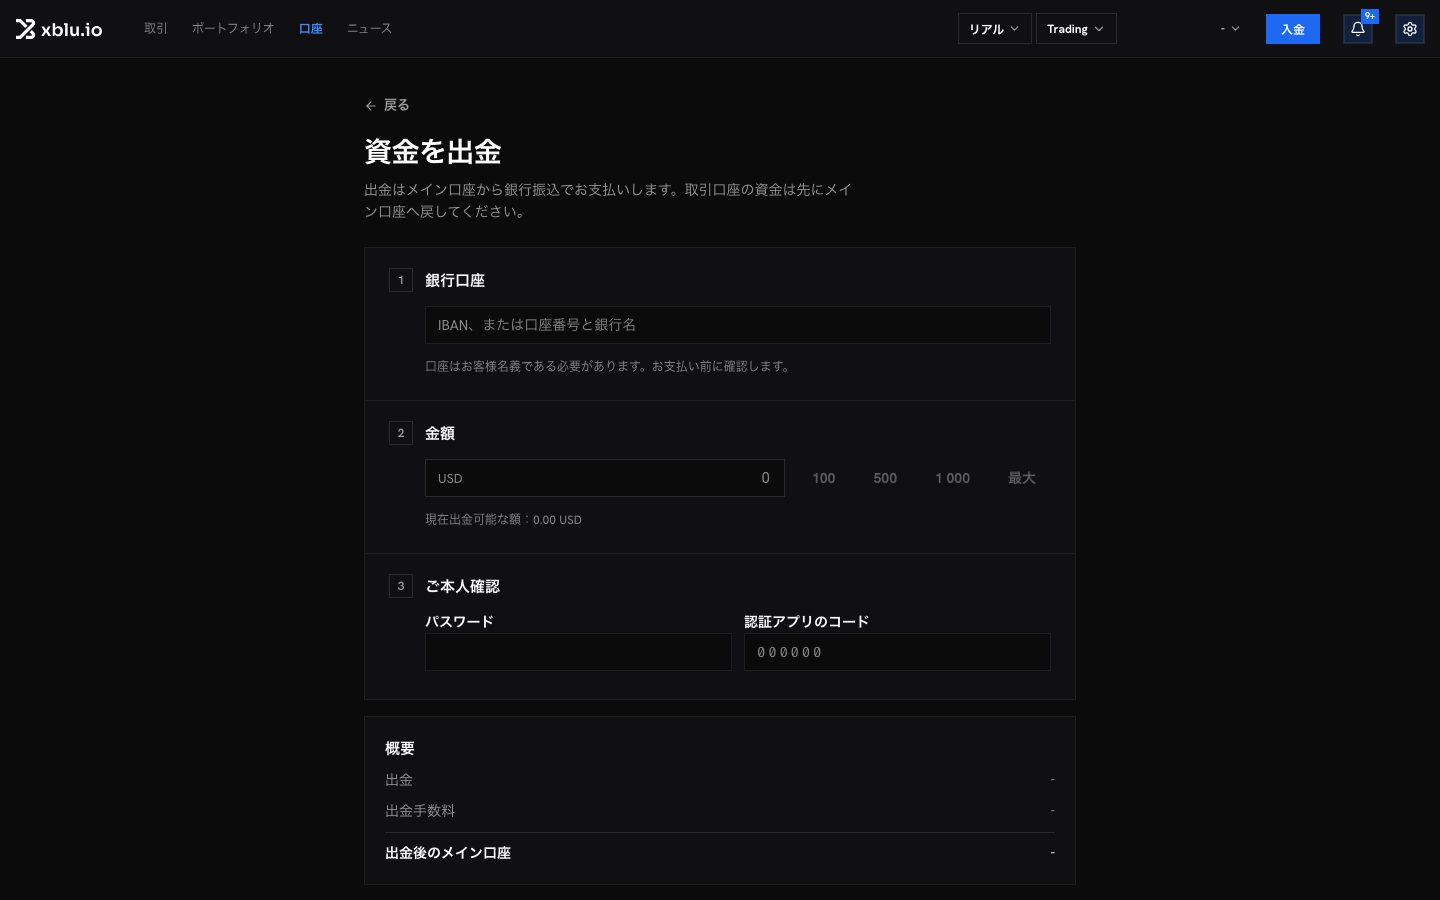The image size is (1440, 900).
Task: Click into the パスワード input field
Action: 578,652
